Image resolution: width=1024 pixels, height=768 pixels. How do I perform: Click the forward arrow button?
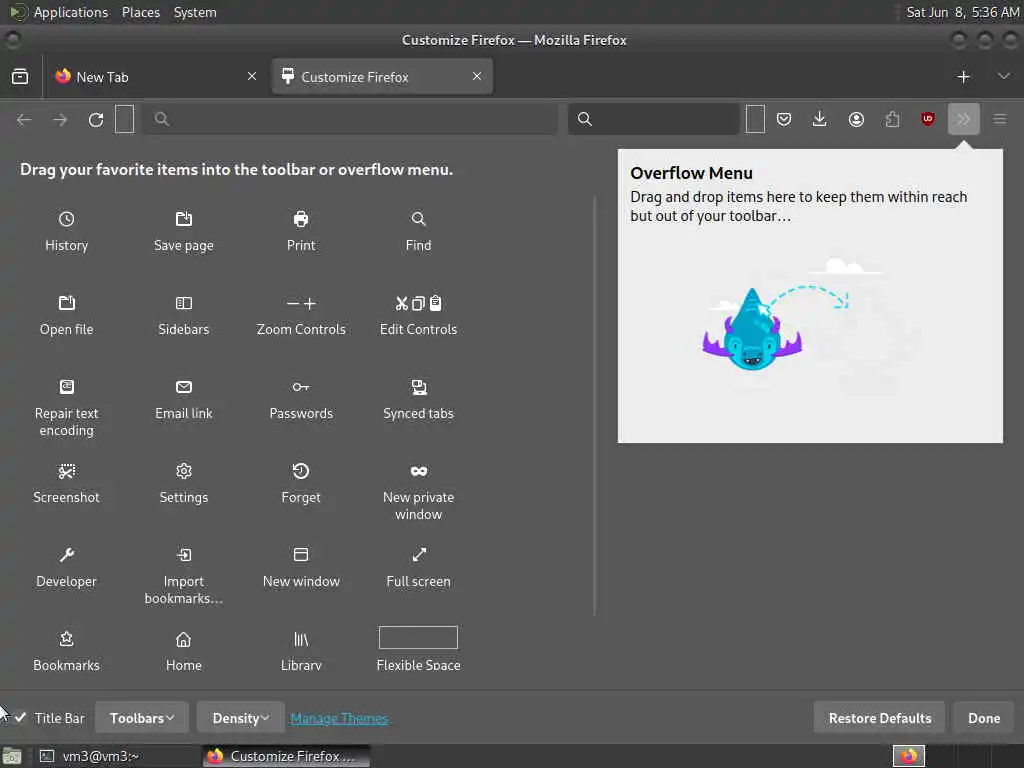pos(60,120)
